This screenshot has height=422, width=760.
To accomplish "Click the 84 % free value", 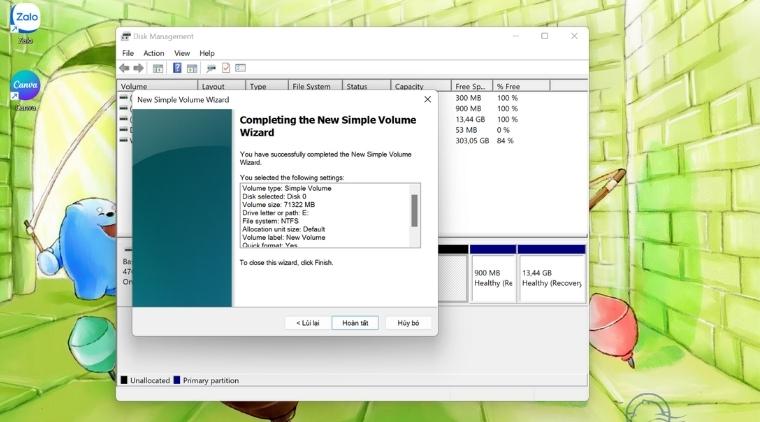I will click(x=505, y=141).
